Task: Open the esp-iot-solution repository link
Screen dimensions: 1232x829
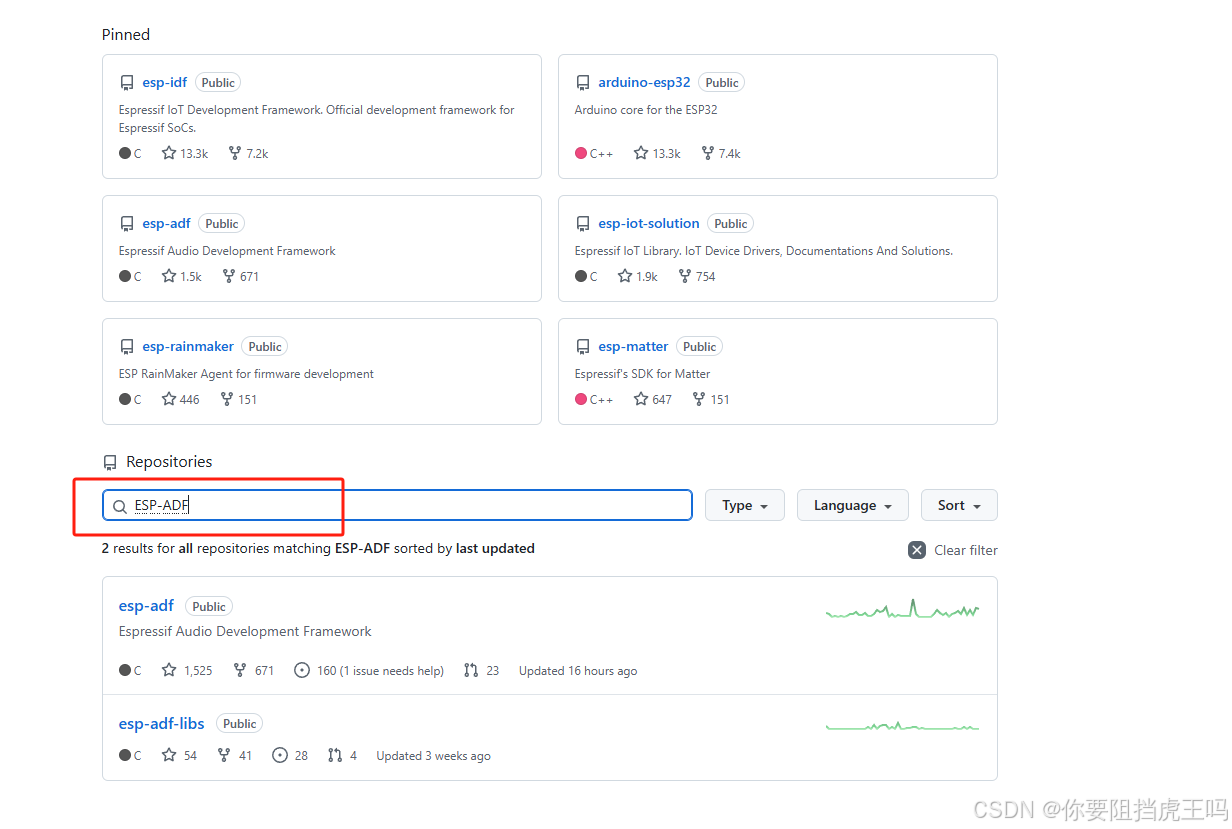Action: [x=649, y=224]
